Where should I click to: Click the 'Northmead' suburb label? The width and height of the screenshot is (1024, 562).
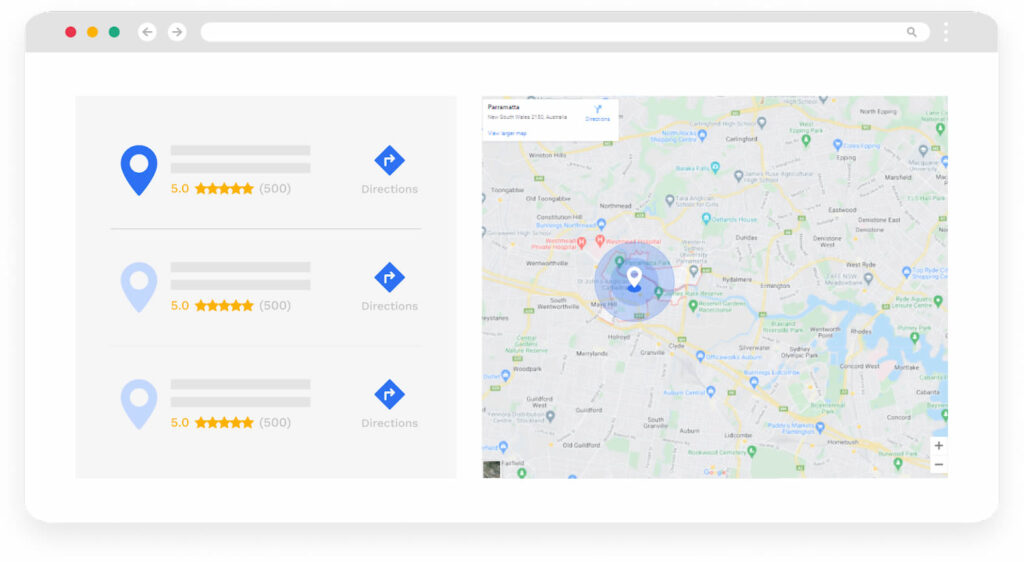(616, 206)
